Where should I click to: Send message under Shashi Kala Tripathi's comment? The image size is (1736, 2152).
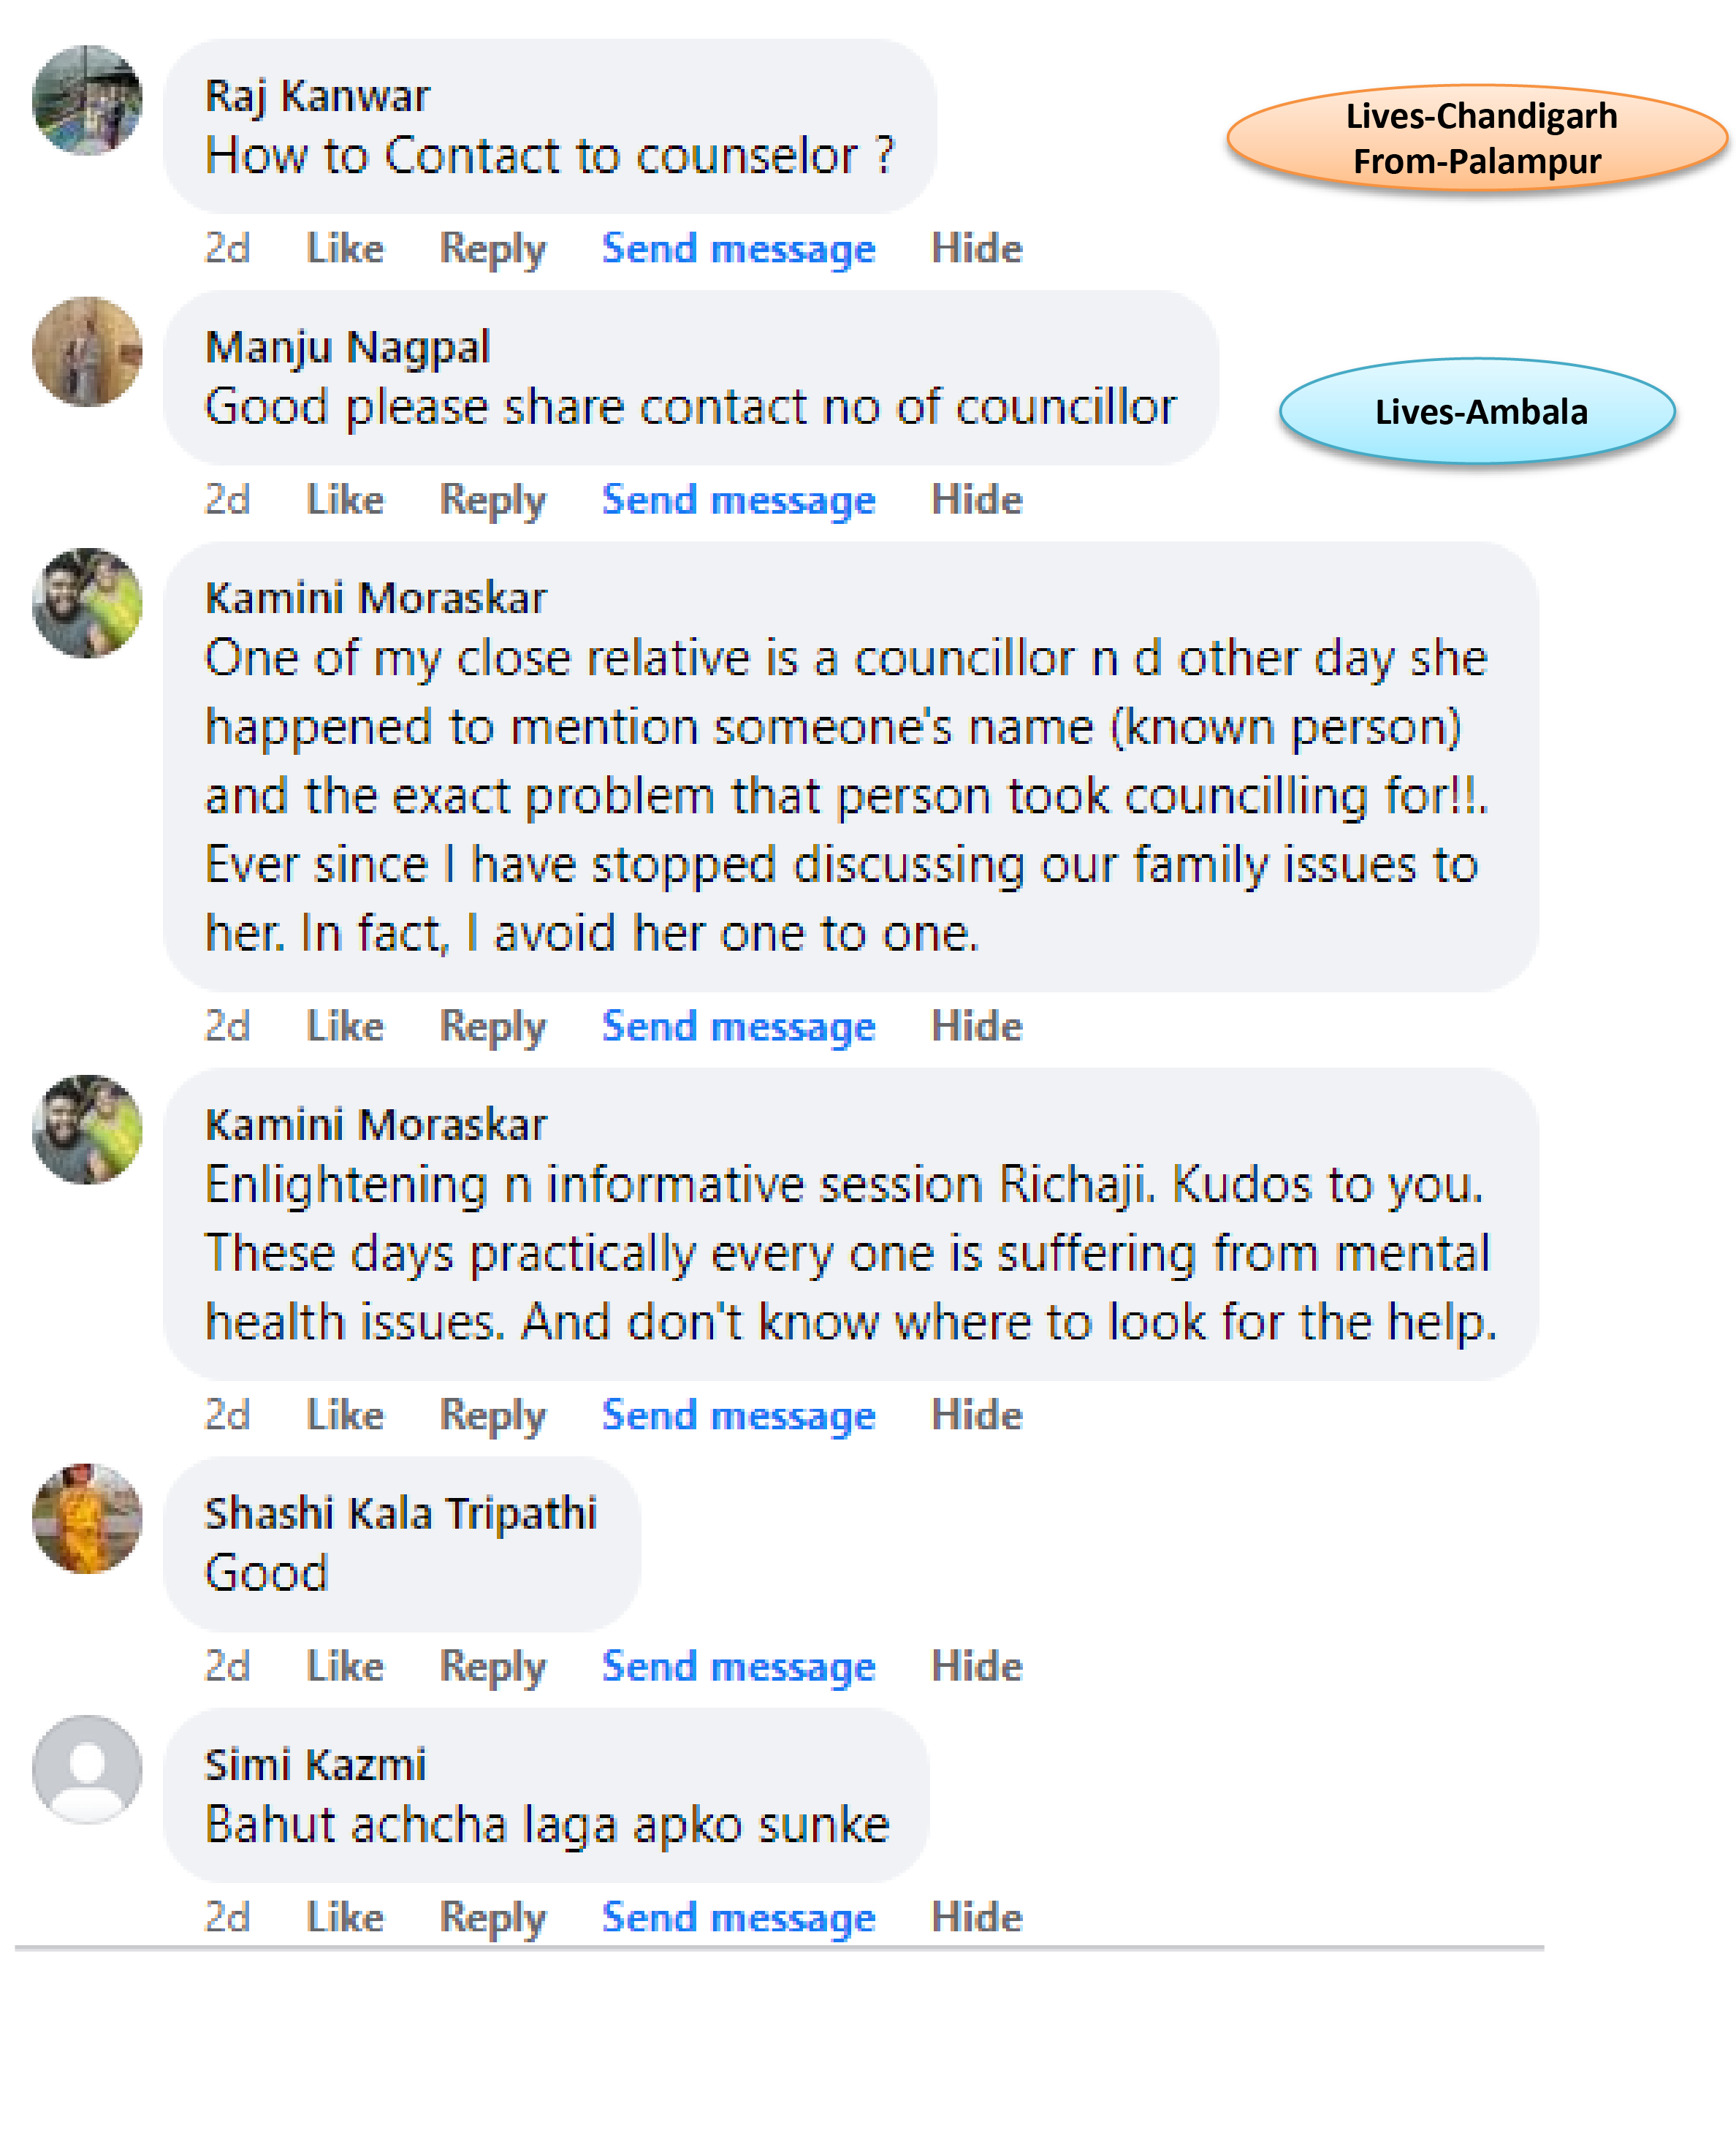point(738,1666)
